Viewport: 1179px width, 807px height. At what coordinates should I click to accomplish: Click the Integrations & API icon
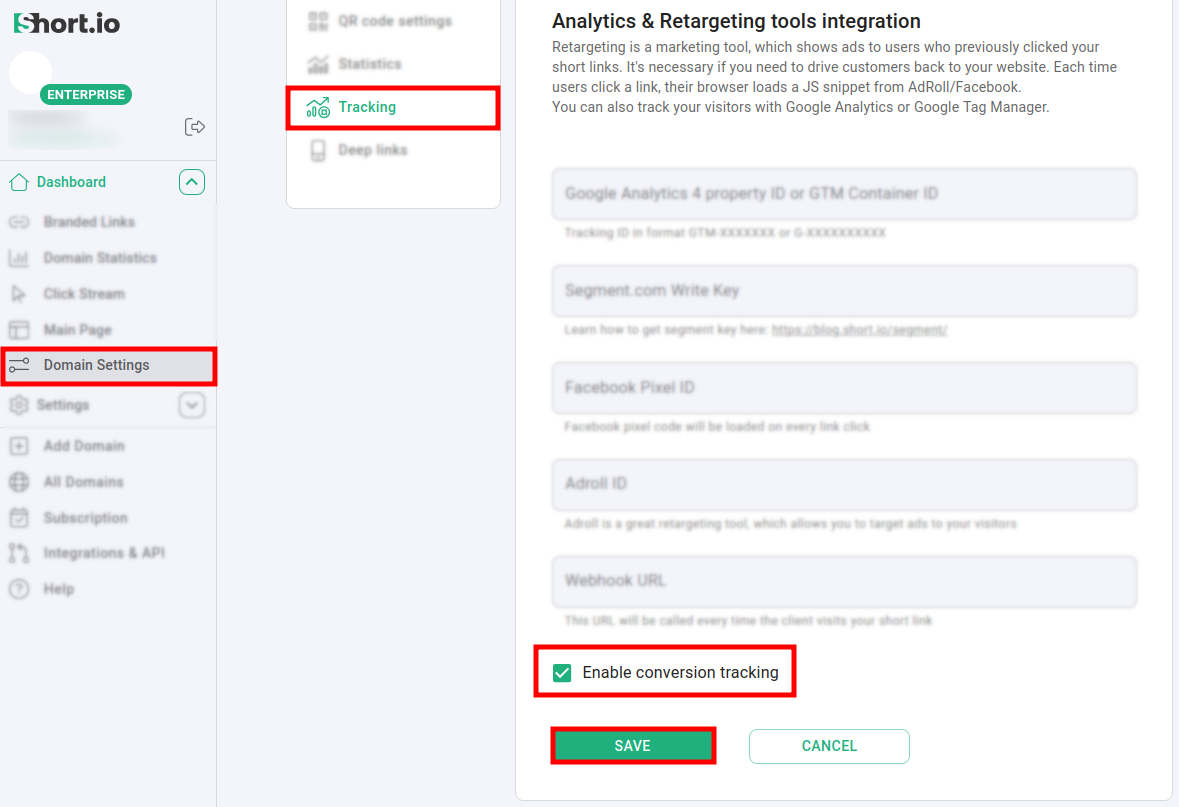tap(19, 553)
